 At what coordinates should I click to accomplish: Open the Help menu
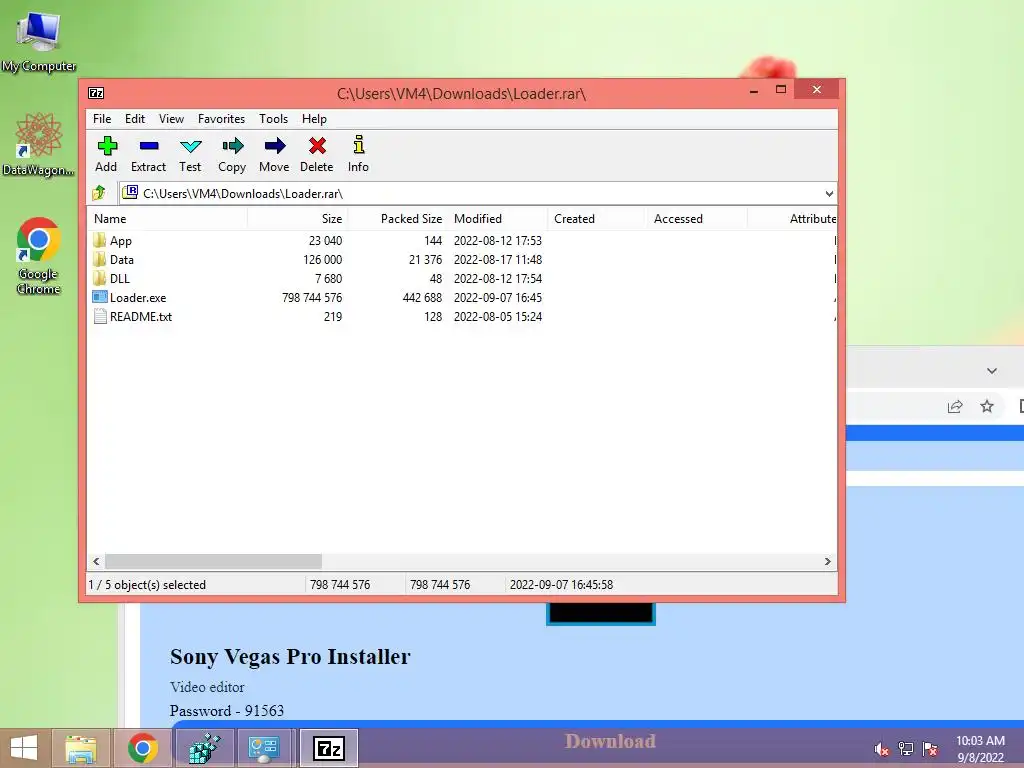[314, 119]
